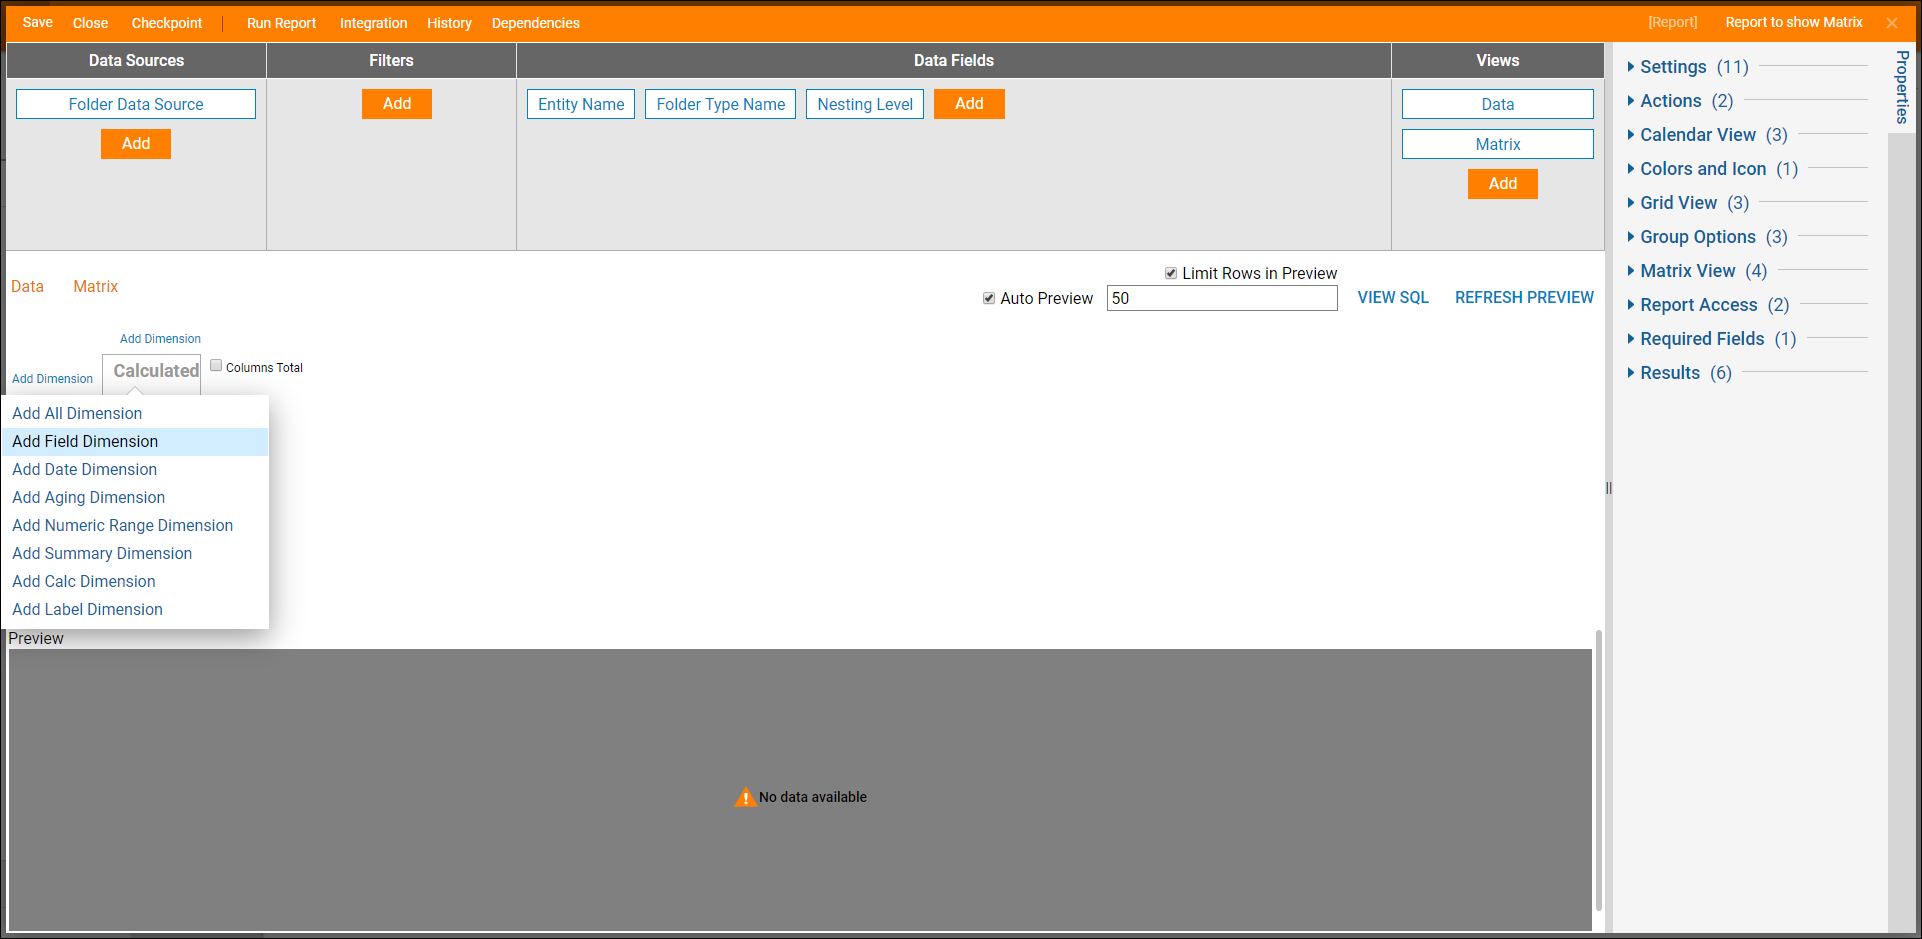Screen dimensions: 1922x939
Task: Click Add Dimension link left of Calculated
Action: point(52,379)
